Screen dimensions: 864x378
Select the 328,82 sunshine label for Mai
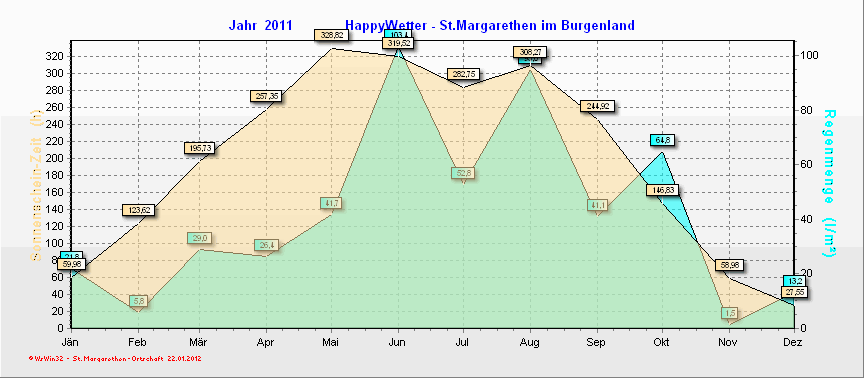click(x=332, y=35)
